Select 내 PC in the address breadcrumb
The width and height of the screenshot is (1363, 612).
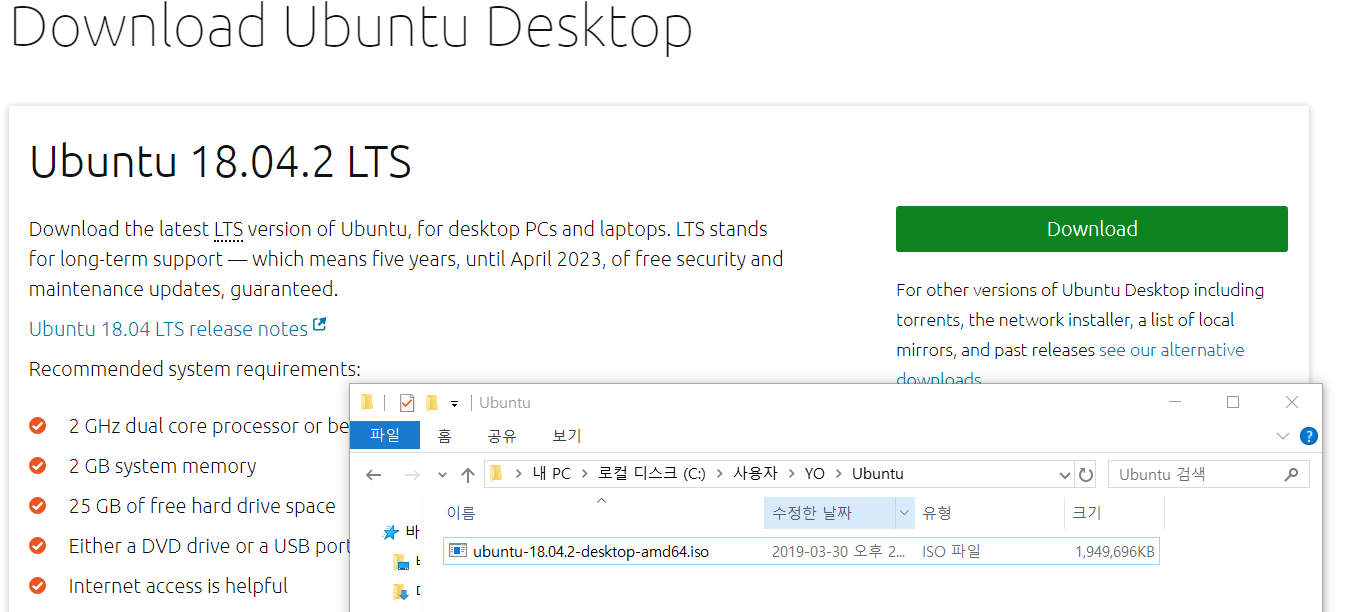click(x=551, y=474)
